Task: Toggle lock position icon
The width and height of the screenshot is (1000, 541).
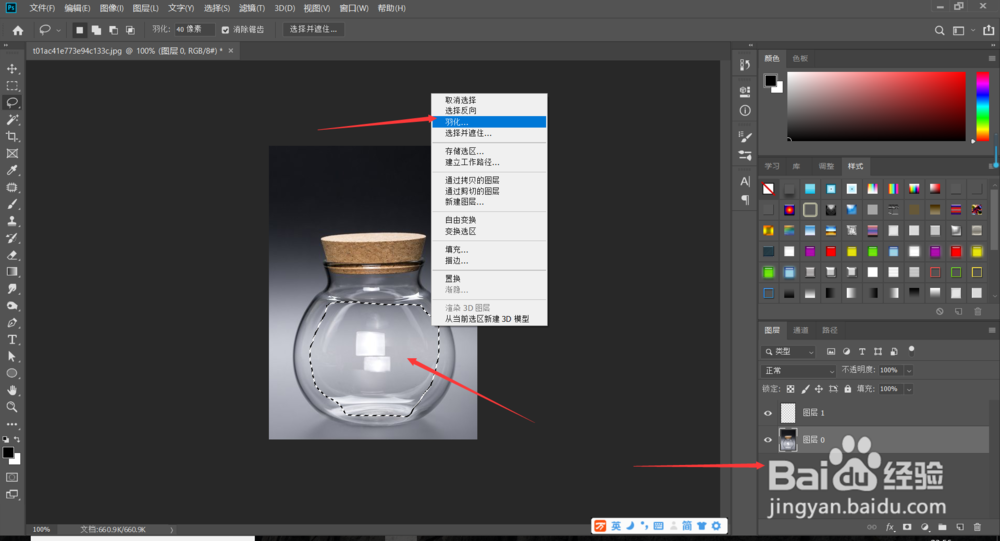Action: [819, 389]
